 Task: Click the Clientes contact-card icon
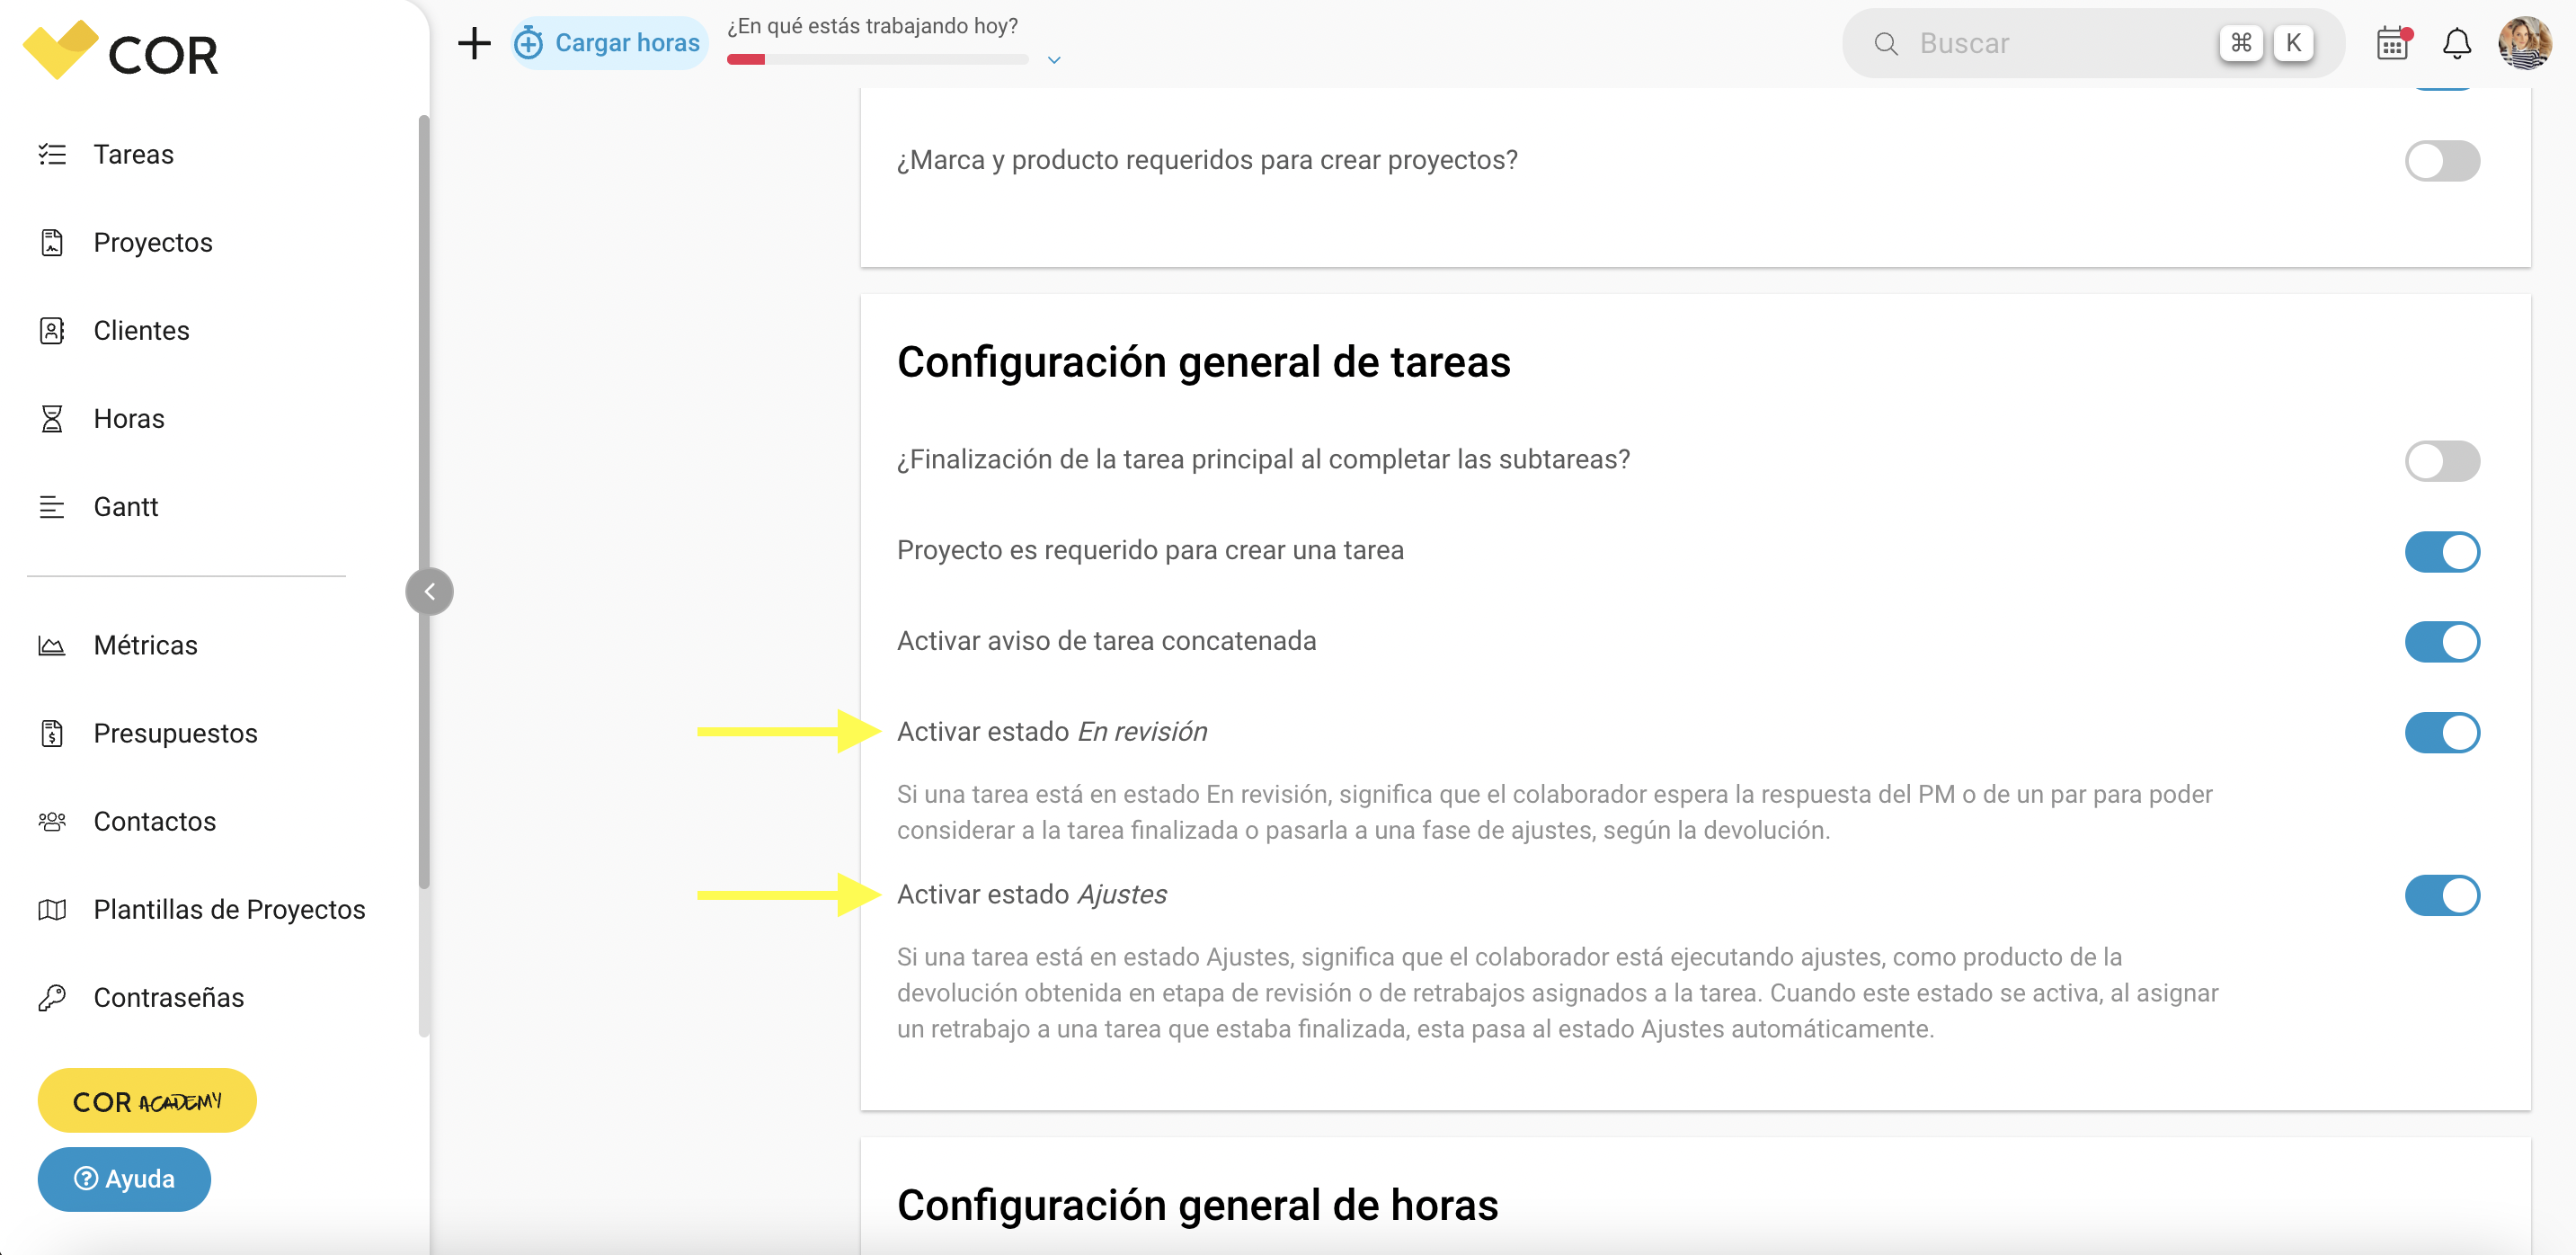(52, 330)
